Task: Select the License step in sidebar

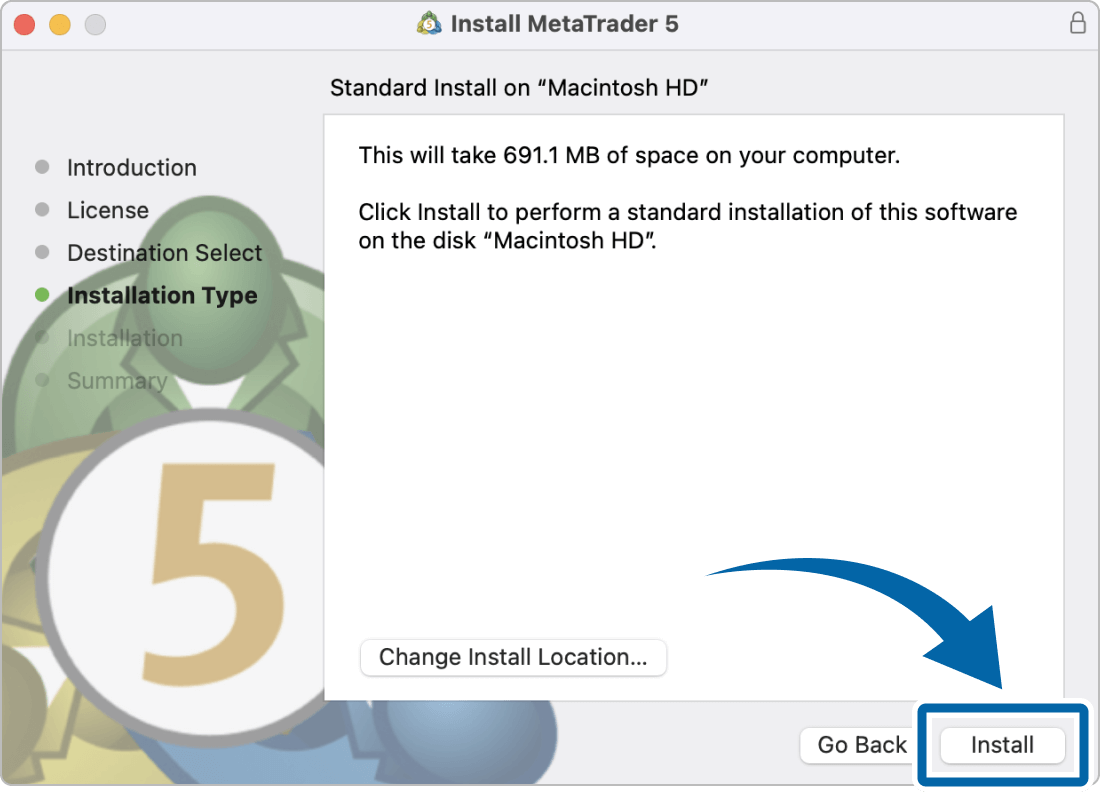Action: [108, 210]
